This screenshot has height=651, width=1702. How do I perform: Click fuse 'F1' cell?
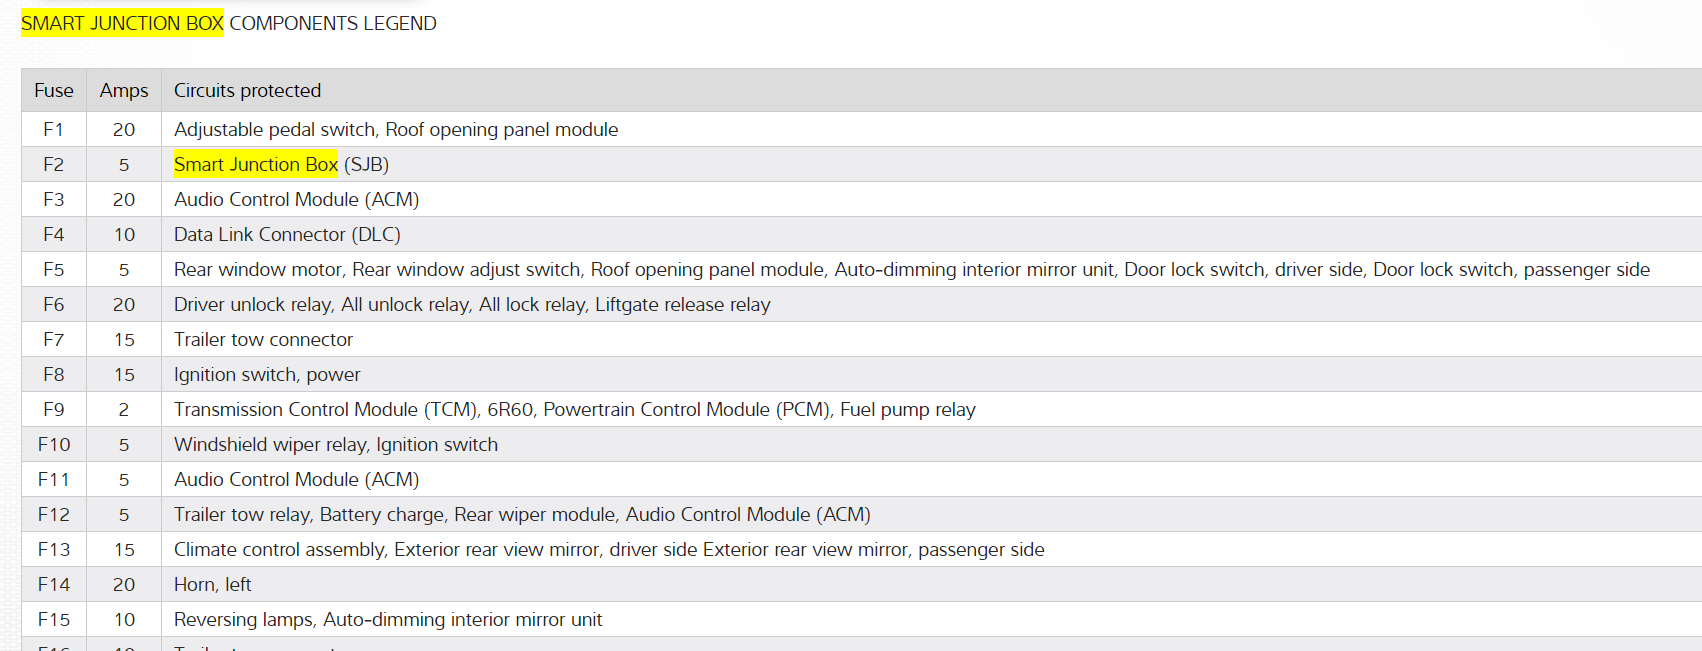point(54,129)
